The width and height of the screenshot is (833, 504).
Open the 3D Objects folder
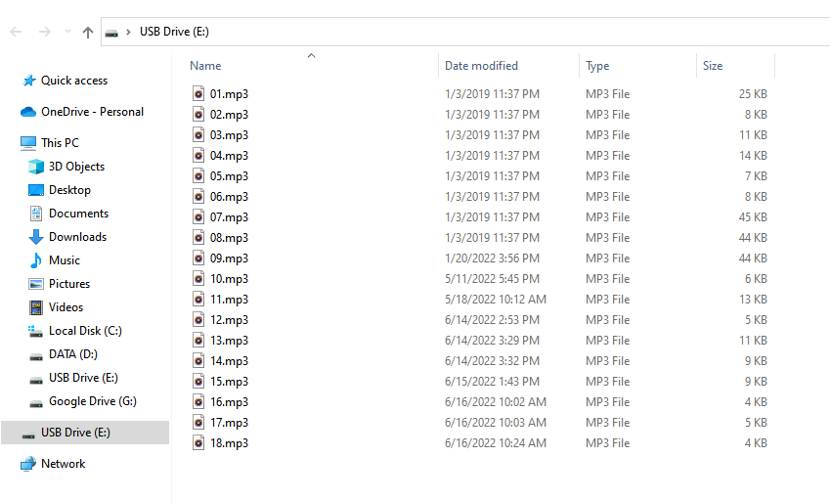pyautogui.click(x=76, y=167)
